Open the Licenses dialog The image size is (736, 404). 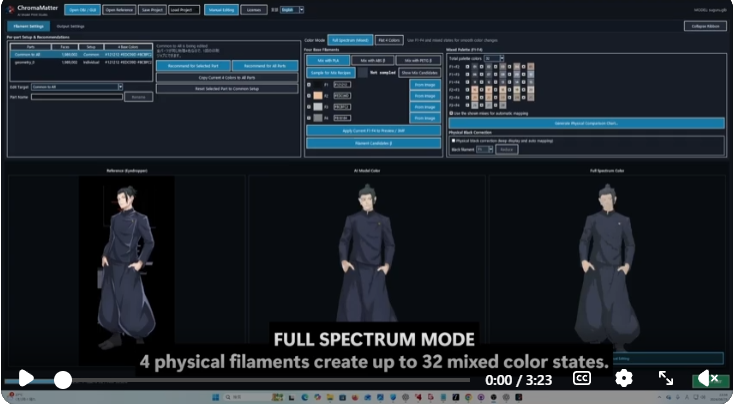[254, 10]
